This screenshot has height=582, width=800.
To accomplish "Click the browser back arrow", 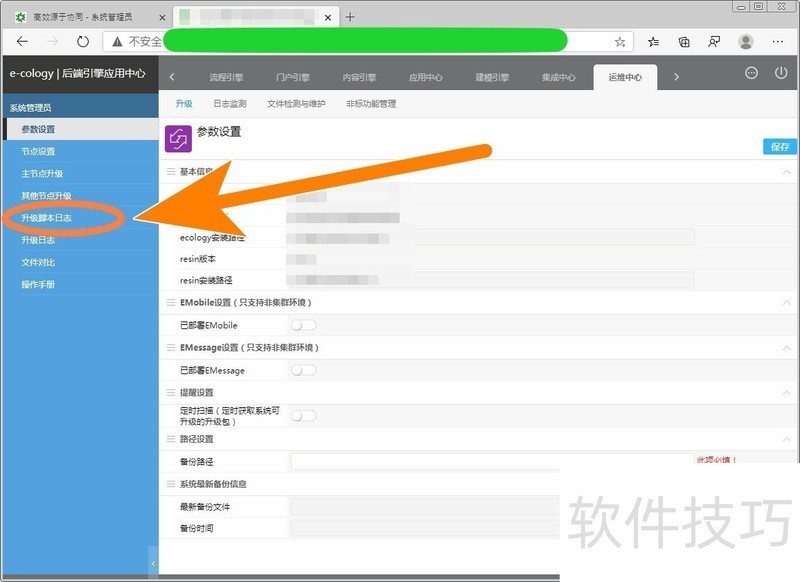I will tap(22, 42).
